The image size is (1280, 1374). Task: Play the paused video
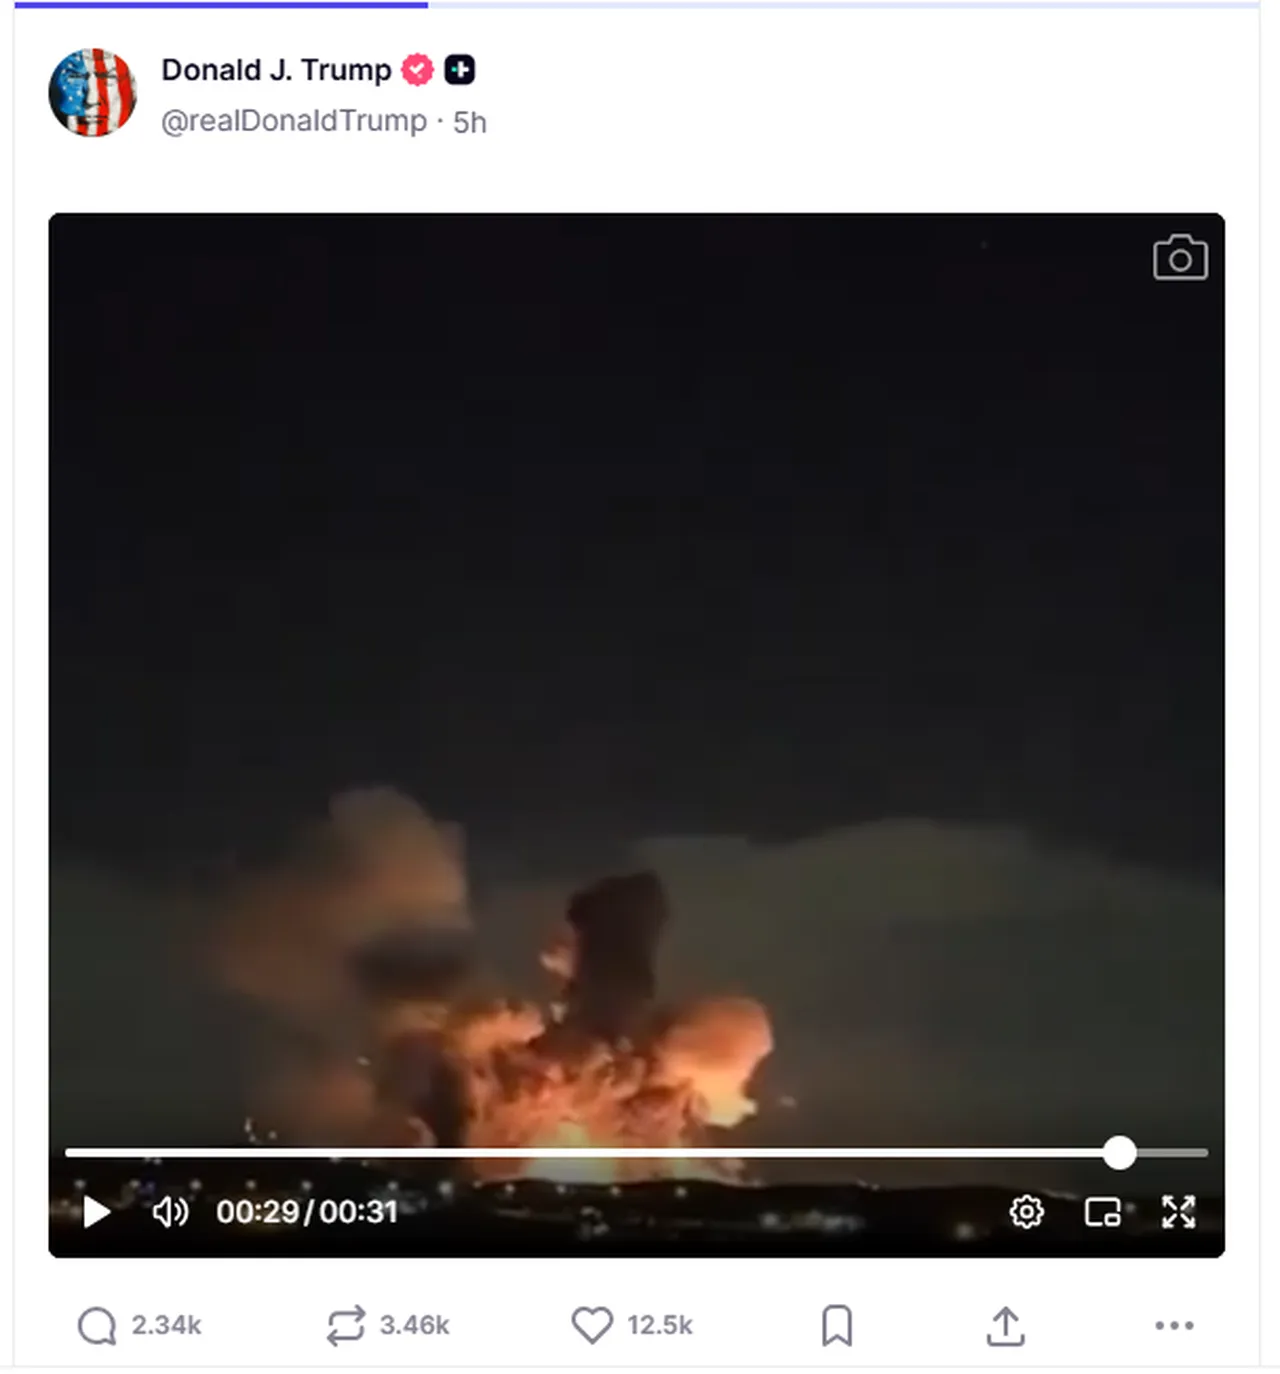(x=97, y=1212)
